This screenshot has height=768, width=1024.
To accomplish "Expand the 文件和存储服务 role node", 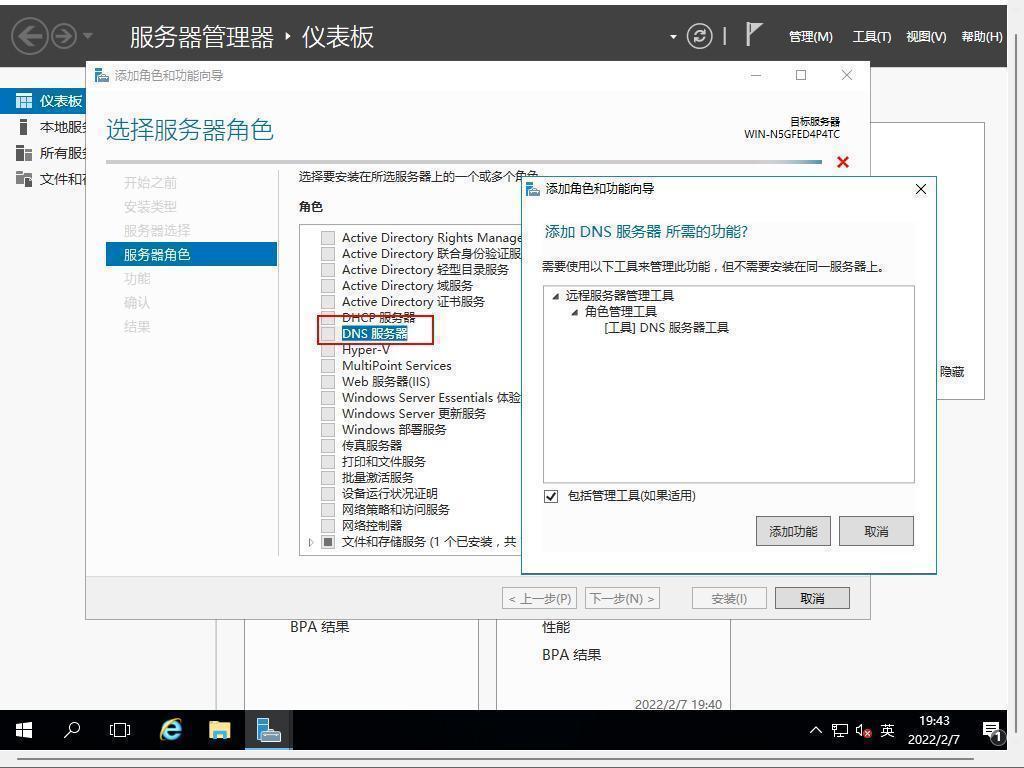I will tap(311, 542).
